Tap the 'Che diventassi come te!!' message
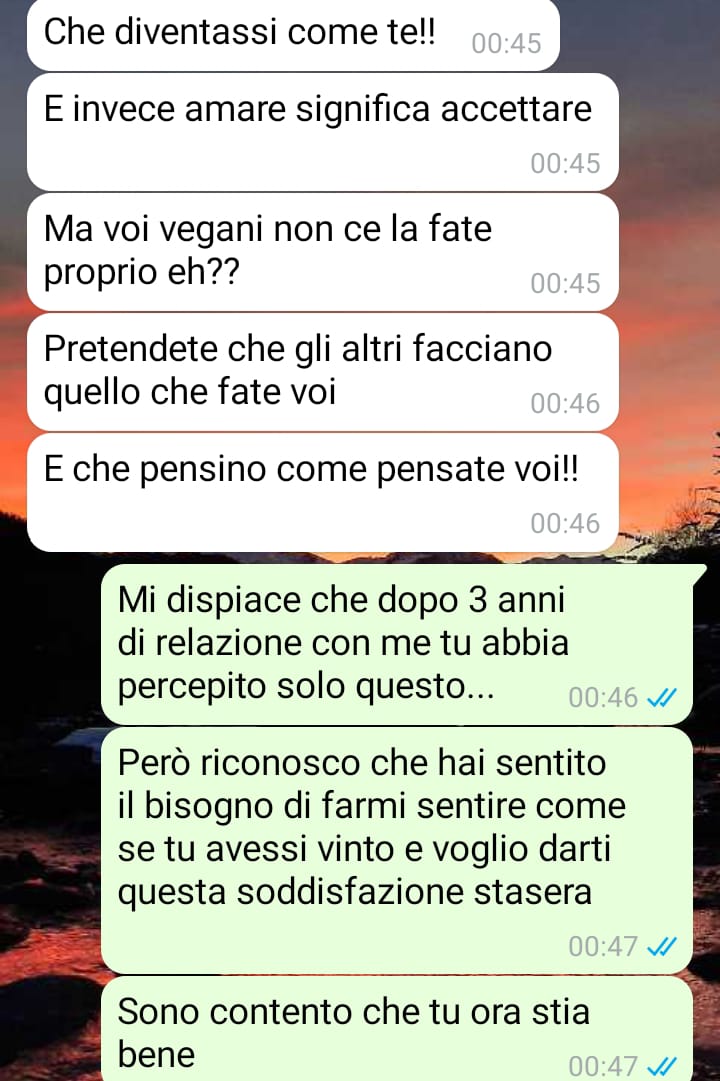This screenshot has width=720, height=1081. point(293,34)
